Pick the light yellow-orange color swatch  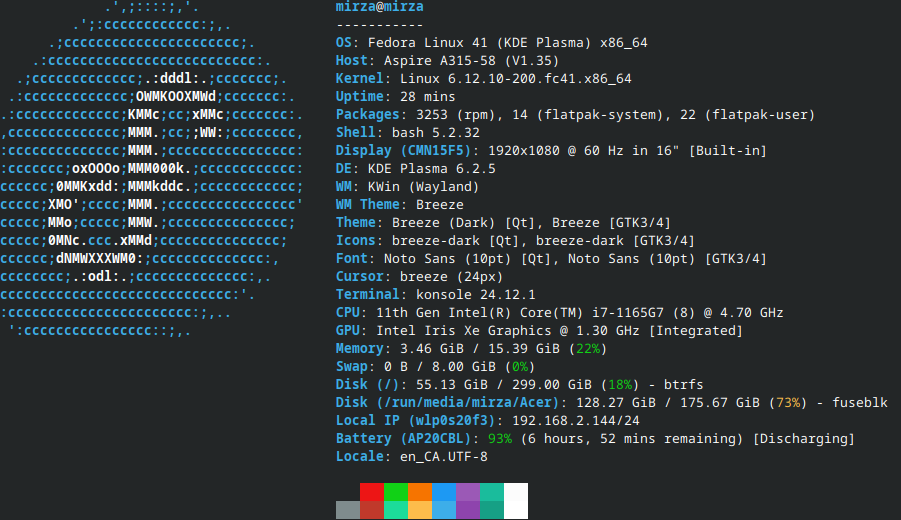click(x=420, y=510)
